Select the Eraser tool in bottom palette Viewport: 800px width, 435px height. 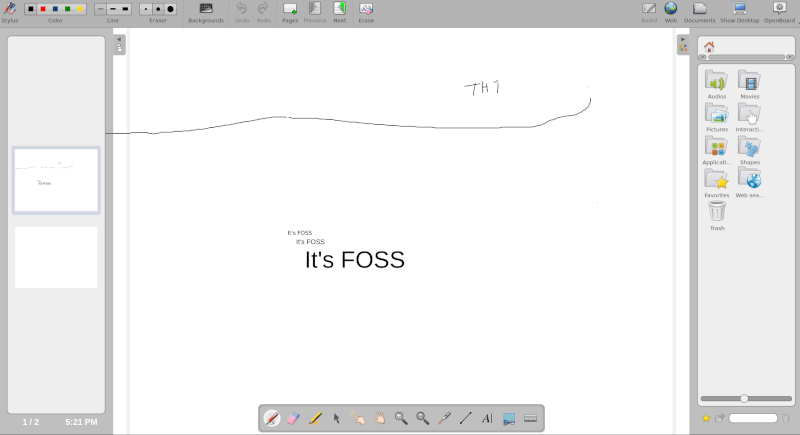point(293,418)
